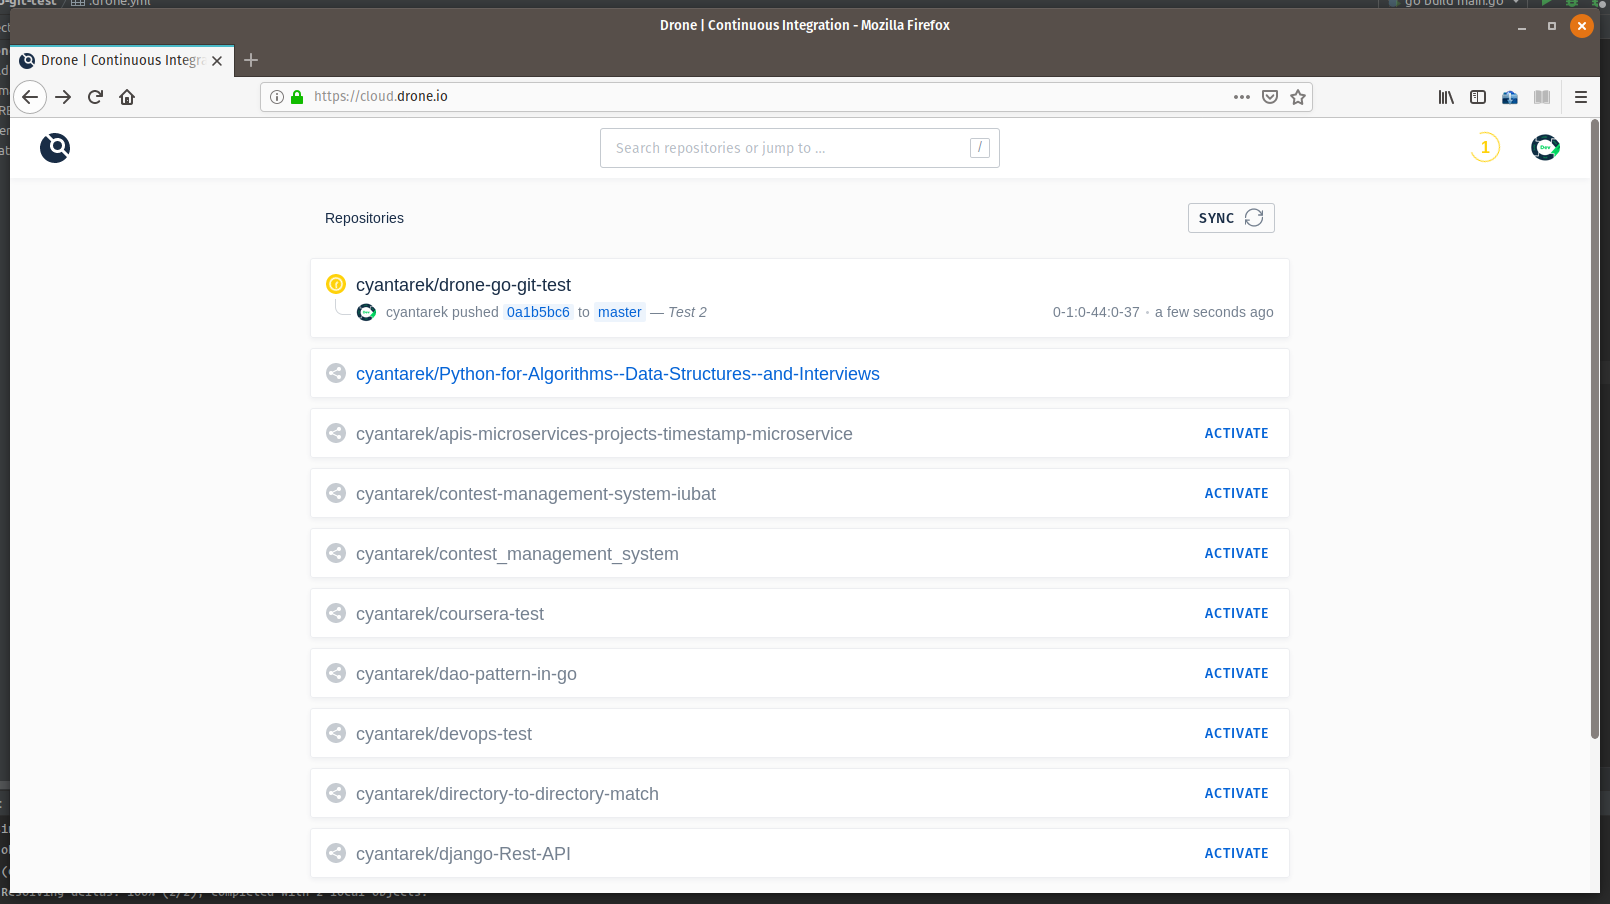Click the page vertical scrollbar

click(x=1594, y=430)
